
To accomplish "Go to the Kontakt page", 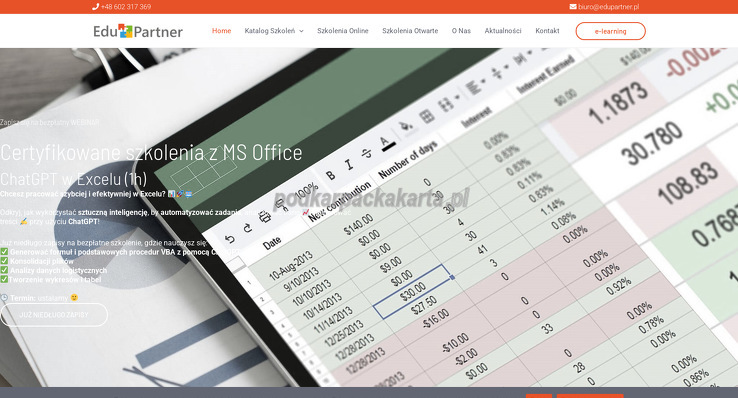I will click(547, 31).
